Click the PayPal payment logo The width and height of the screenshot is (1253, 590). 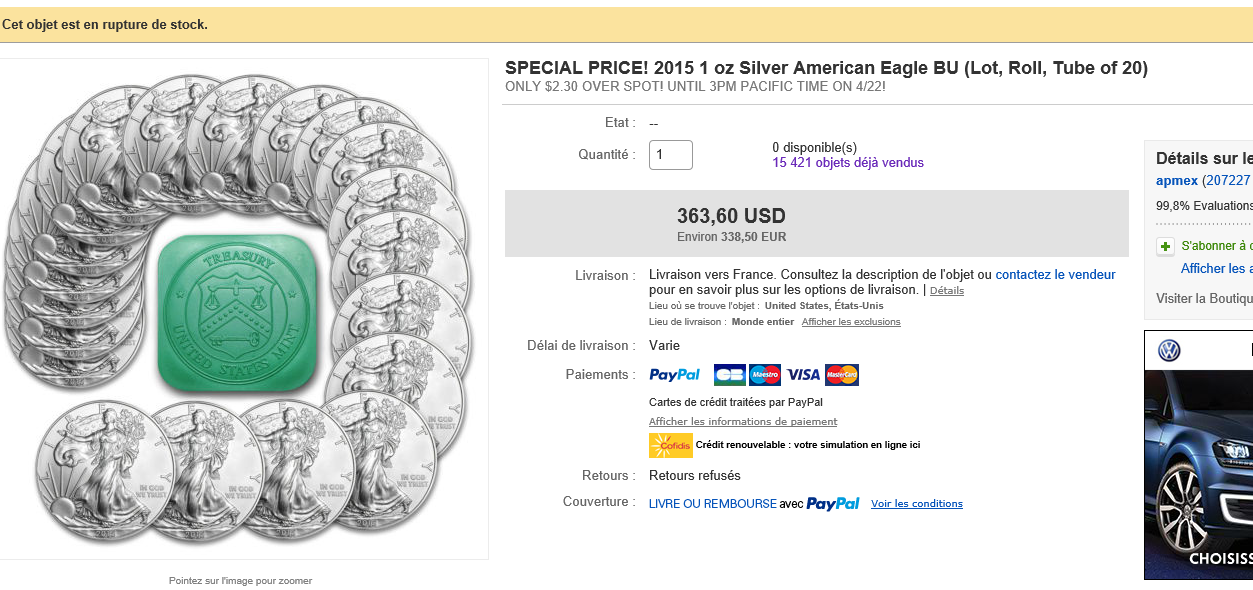(675, 375)
